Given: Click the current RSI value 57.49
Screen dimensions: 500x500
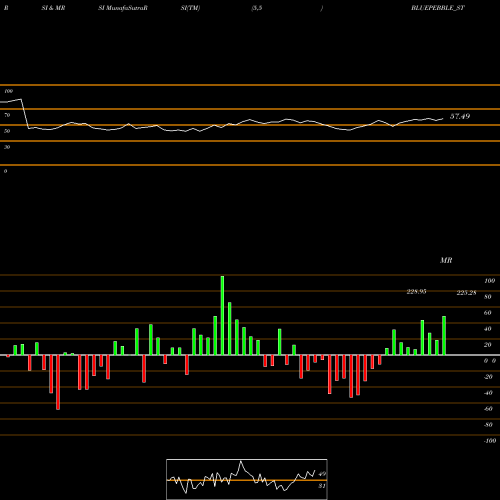Looking at the screenshot, I should tap(460, 116).
